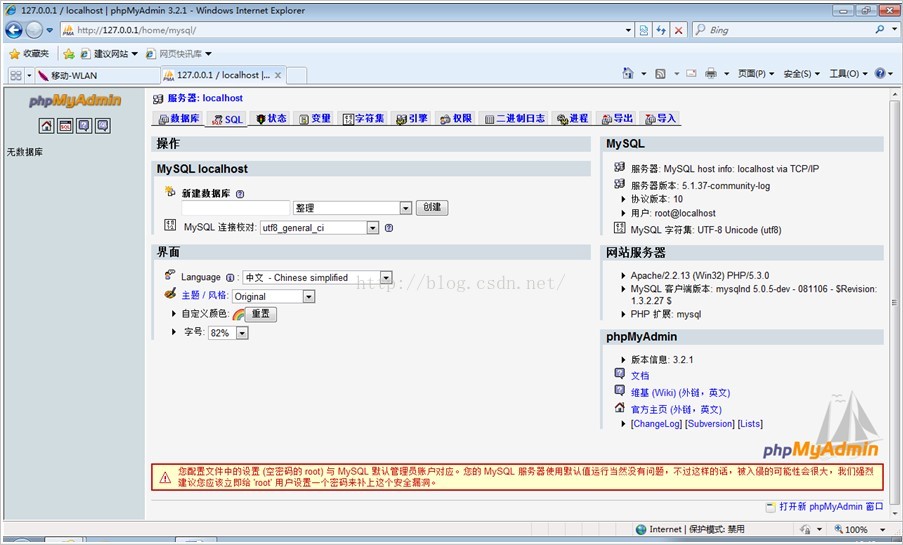Click the server icon before 服务器: localhost
Image resolution: width=903 pixels, height=545 pixels.
pos(158,99)
